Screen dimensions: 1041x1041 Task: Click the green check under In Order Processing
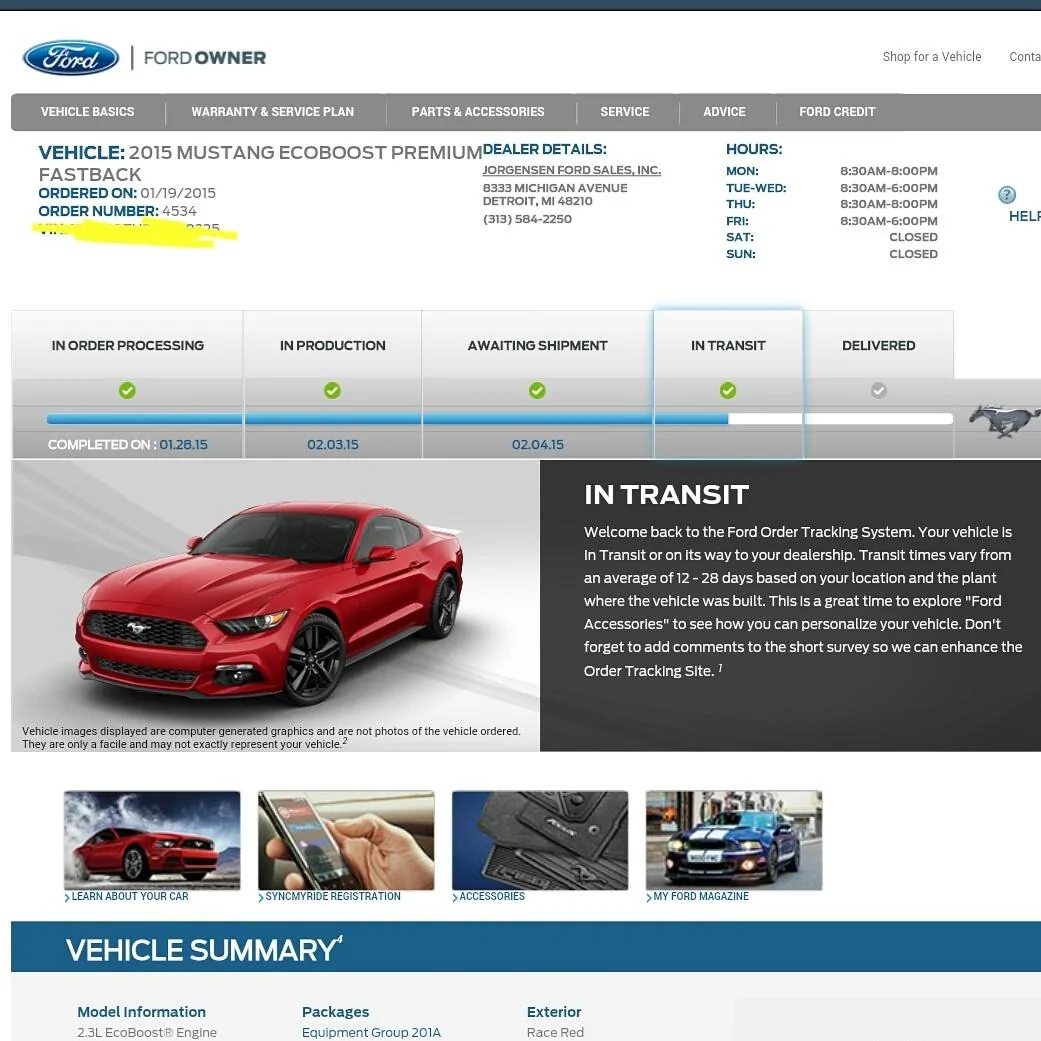[127, 390]
